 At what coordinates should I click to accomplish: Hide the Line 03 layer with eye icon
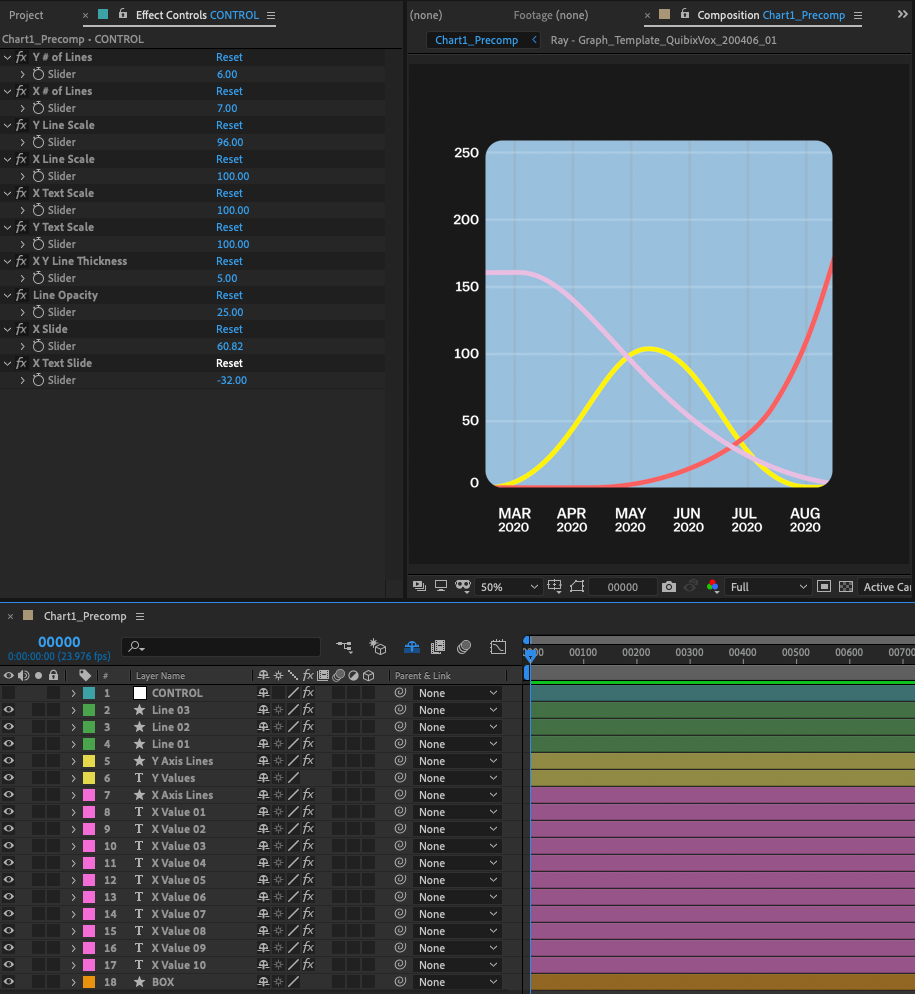9,710
